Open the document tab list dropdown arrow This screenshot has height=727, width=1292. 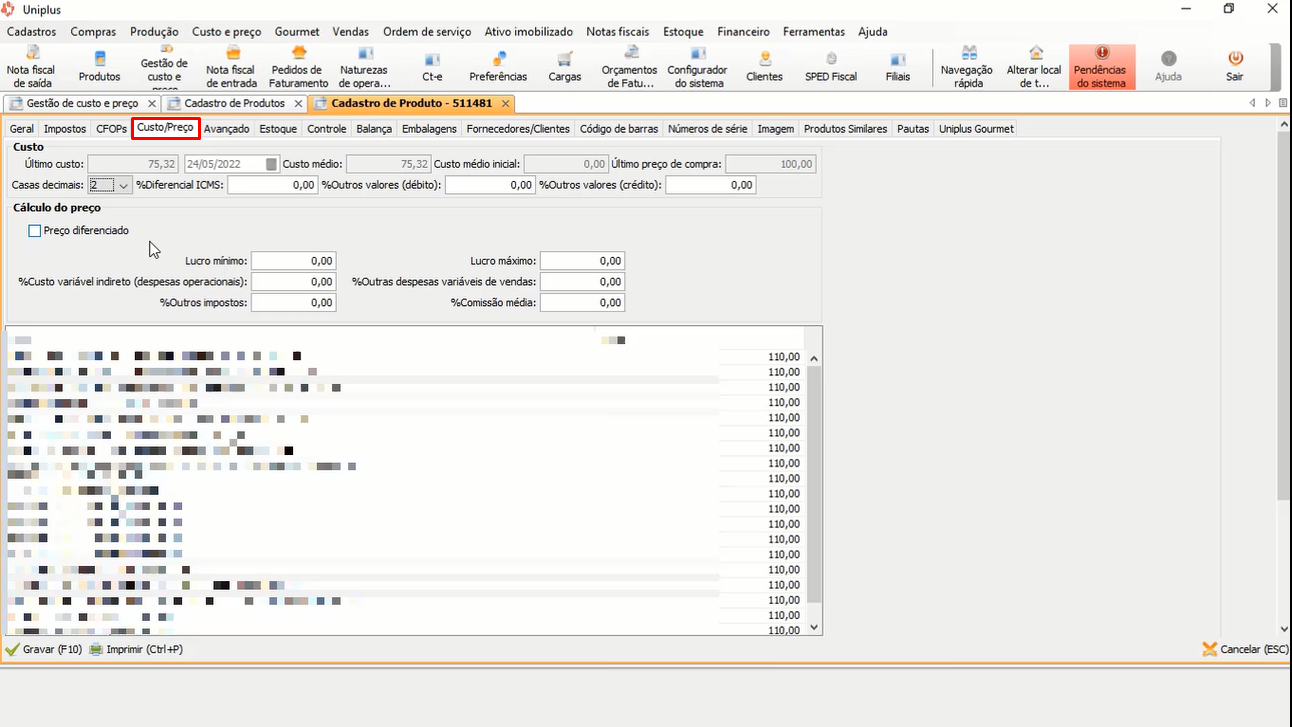pos(1282,103)
